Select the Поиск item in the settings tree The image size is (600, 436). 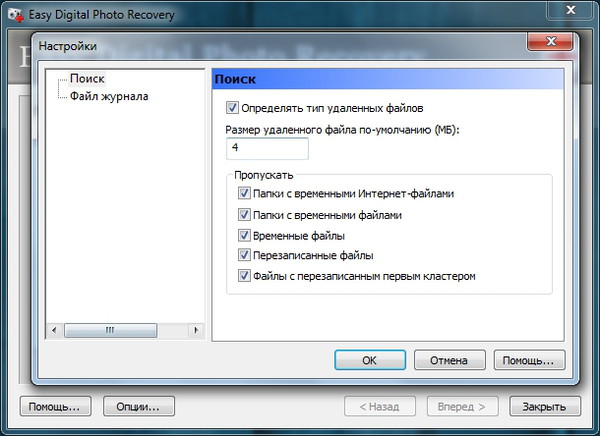[87, 79]
